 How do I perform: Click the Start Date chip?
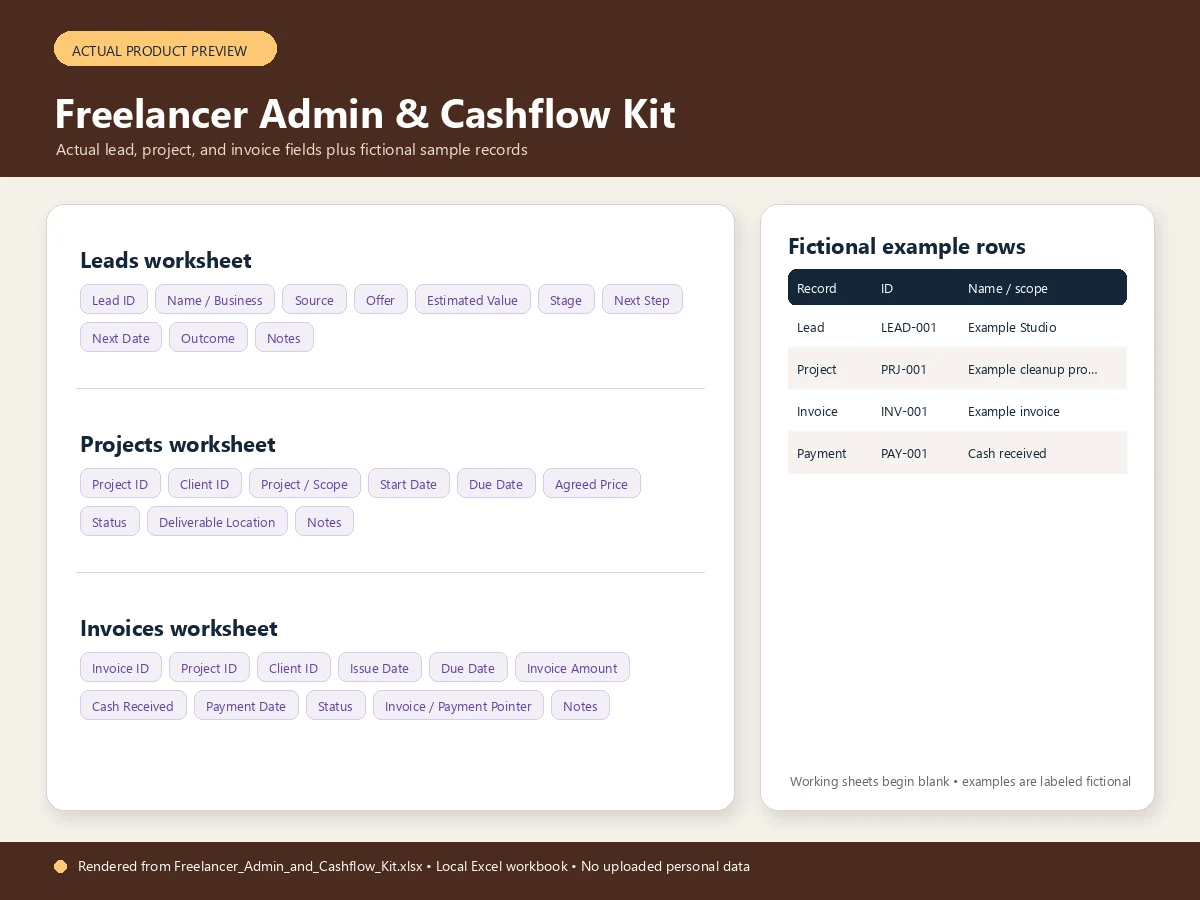[x=409, y=484]
